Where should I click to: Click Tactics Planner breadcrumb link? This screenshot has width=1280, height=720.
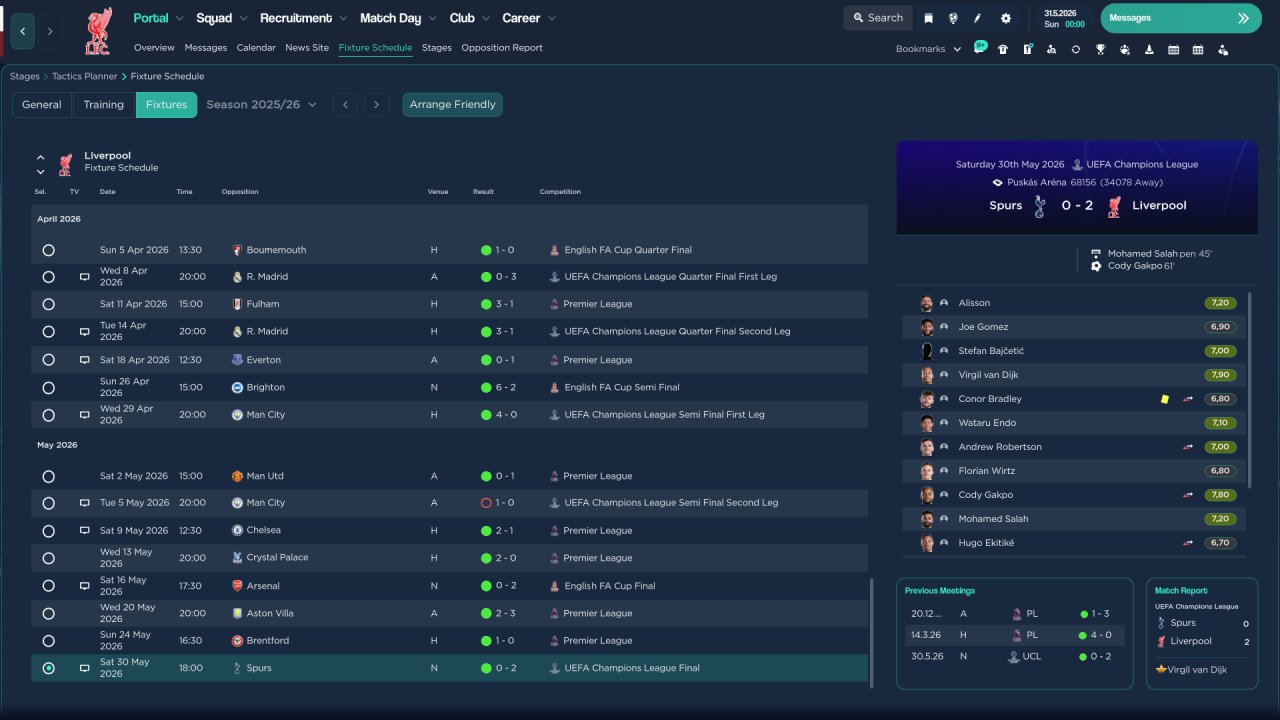tap(85, 77)
